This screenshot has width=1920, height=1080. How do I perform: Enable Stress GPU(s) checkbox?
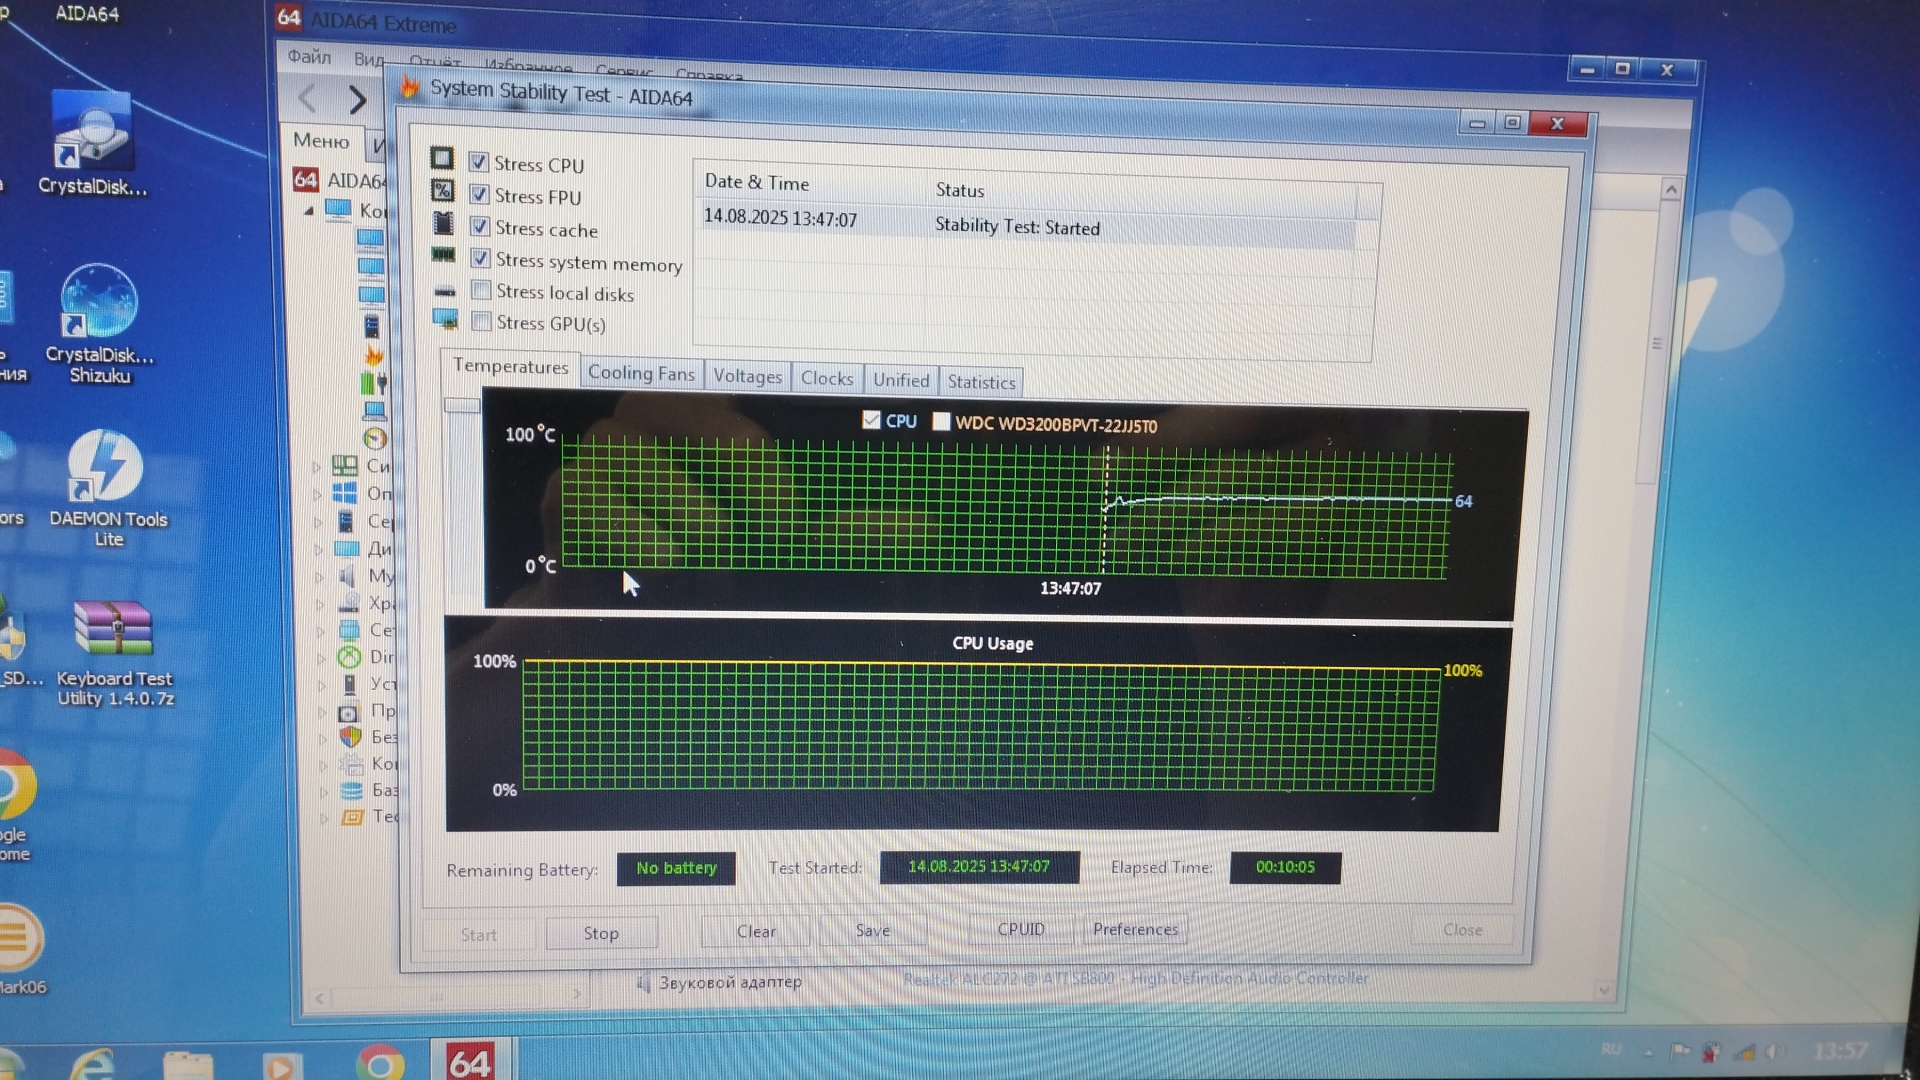pos(481,322)
